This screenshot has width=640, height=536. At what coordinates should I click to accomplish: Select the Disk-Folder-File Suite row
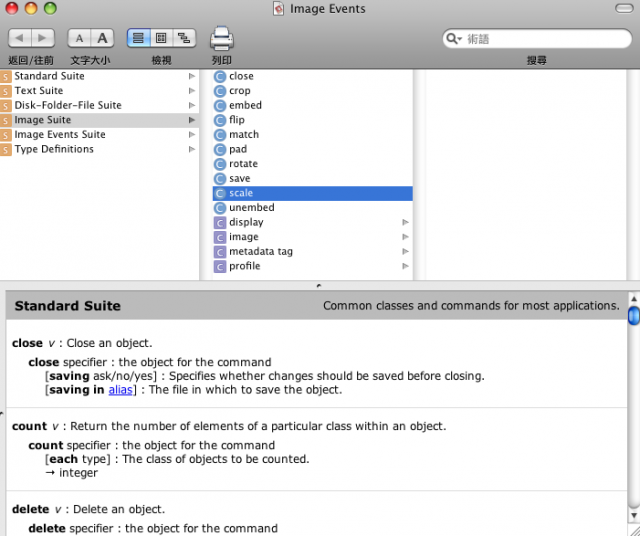click(99, 105)
